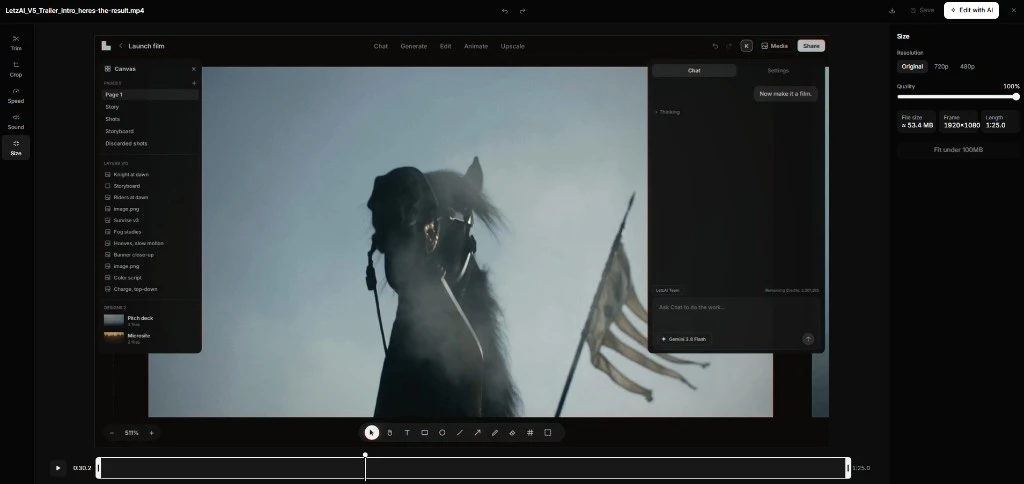
Task: Switch to the Chat tab in the right panel
Action: tap(694, 71)
